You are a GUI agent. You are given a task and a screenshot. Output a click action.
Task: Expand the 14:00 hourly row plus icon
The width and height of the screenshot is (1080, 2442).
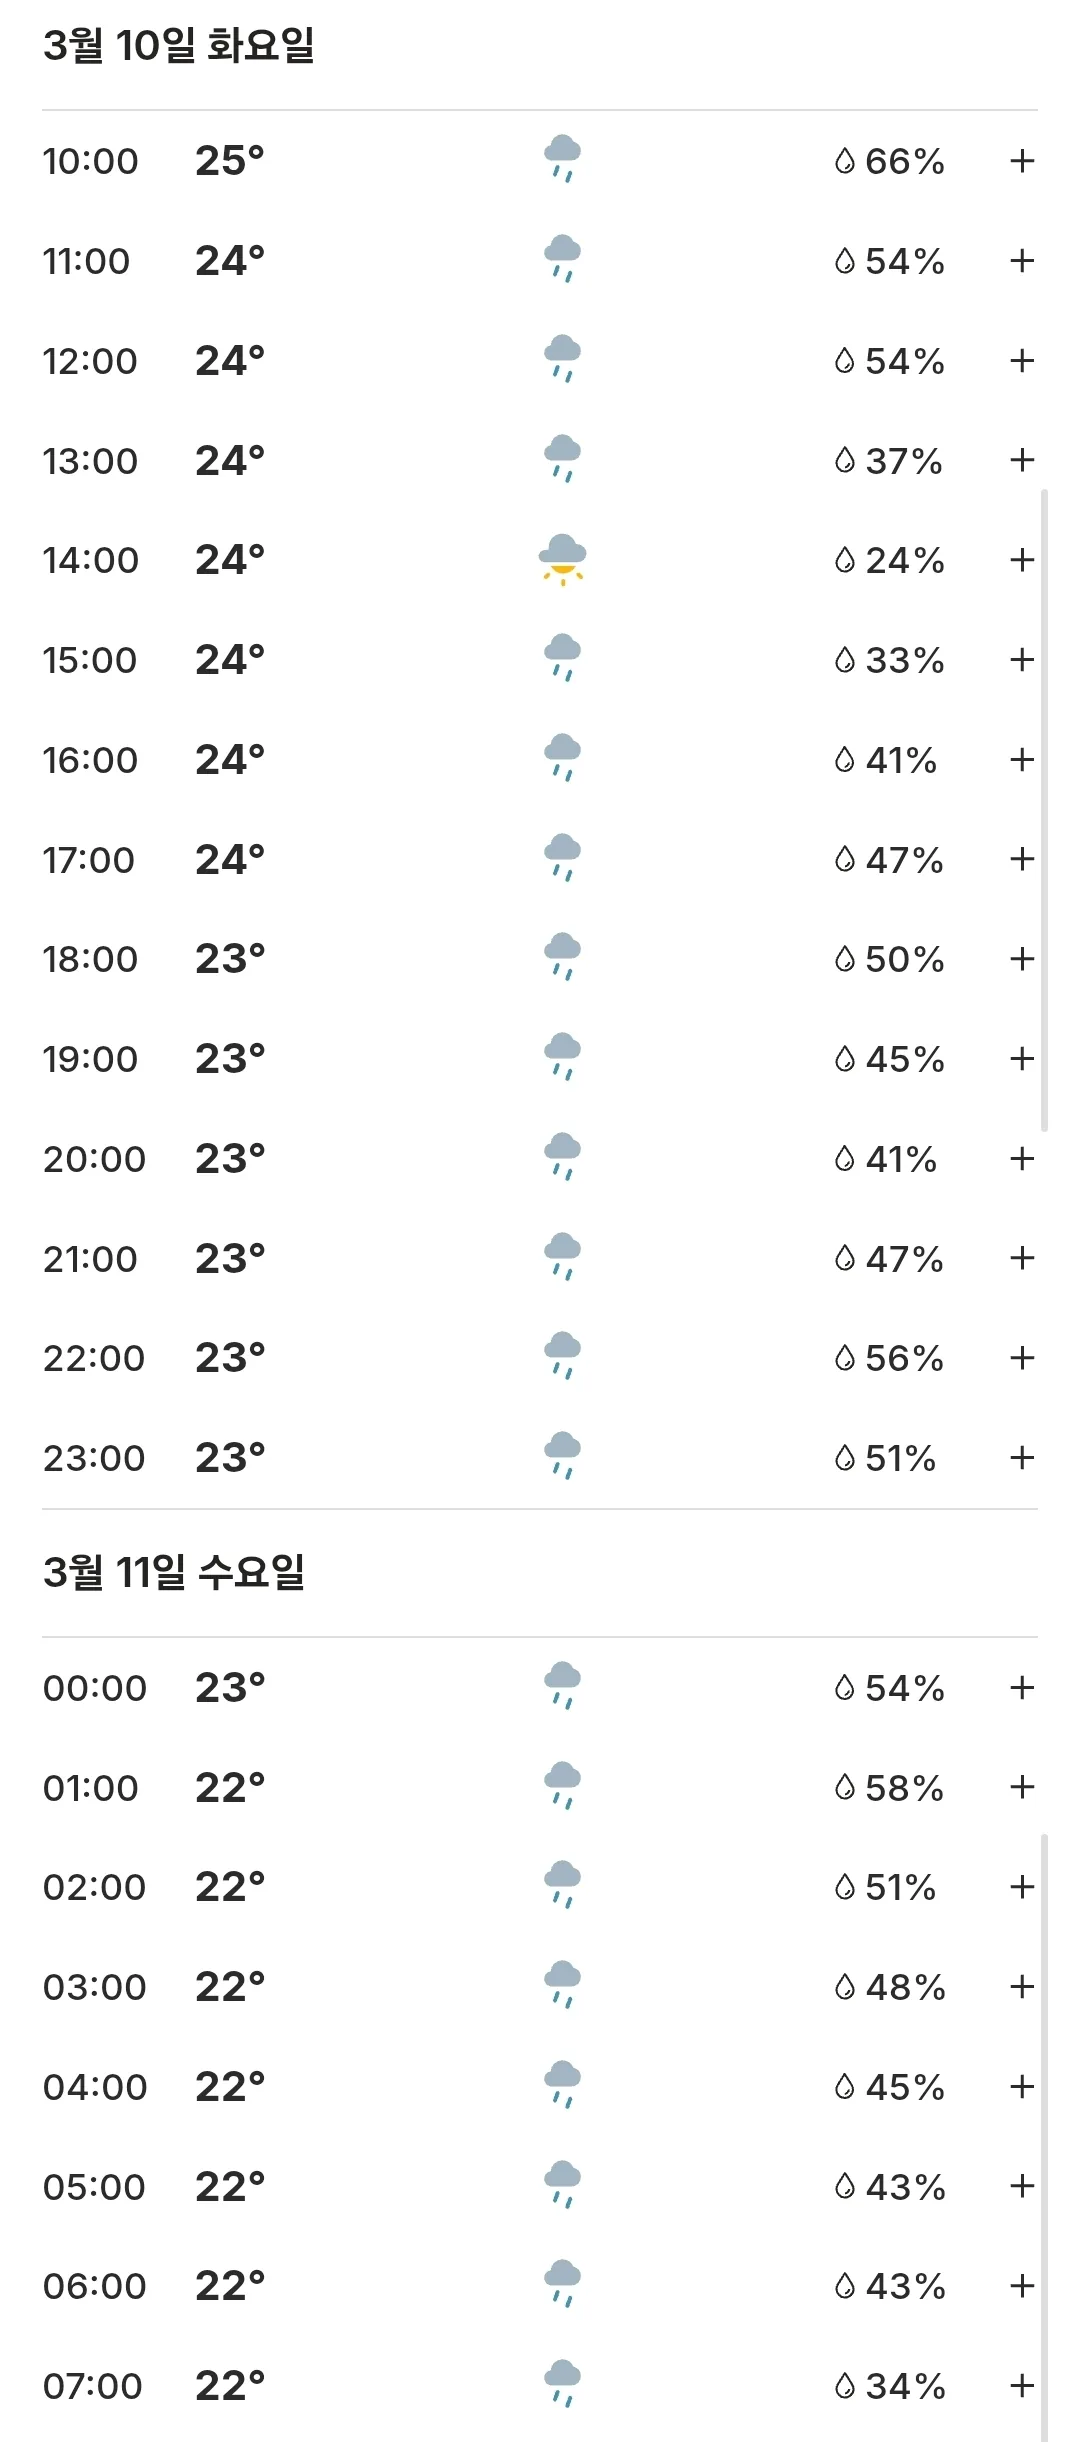tap(1021, 560)
